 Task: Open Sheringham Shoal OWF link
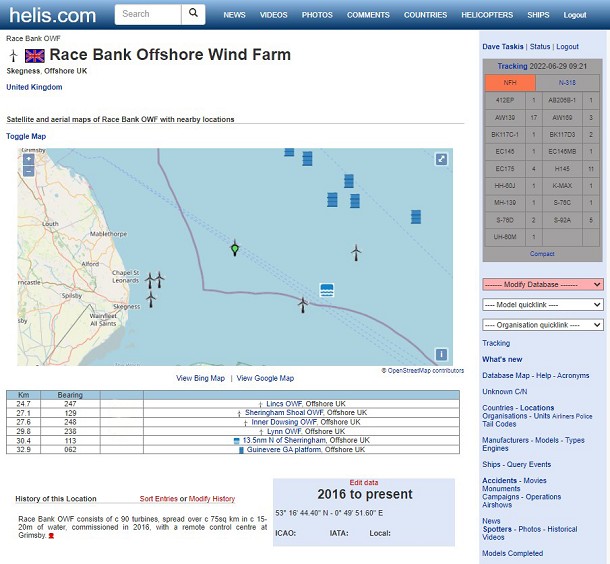click(284, 413)
